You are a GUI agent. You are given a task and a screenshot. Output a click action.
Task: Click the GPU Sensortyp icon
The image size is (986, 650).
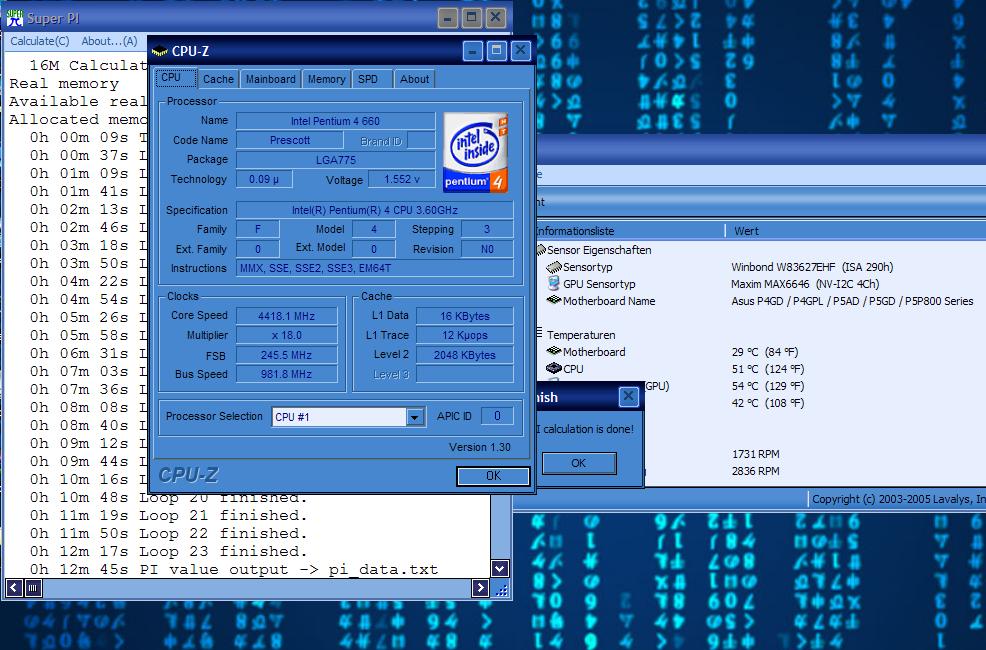(553, 284)
